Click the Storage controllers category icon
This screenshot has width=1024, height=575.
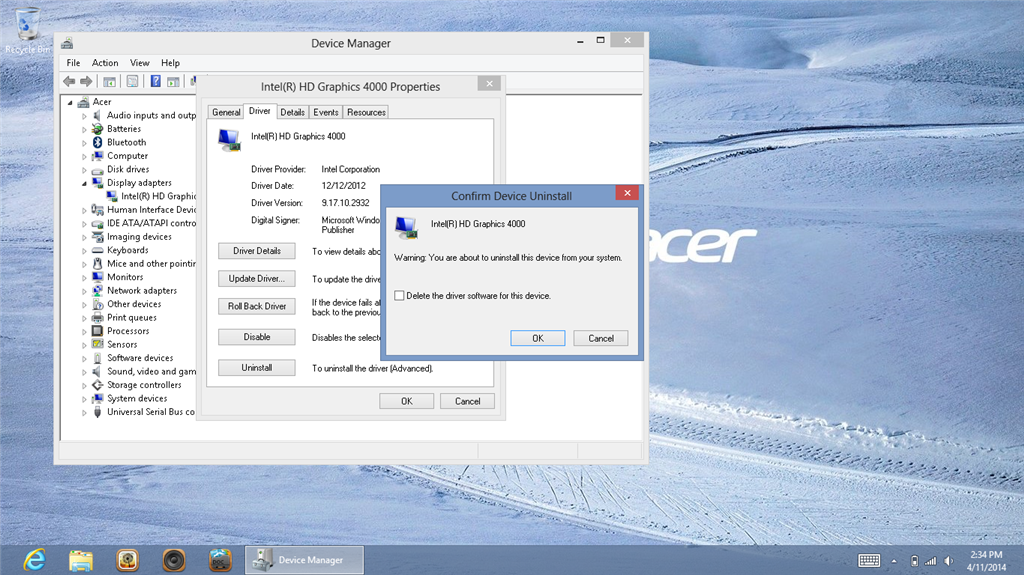tap(97, 385)
